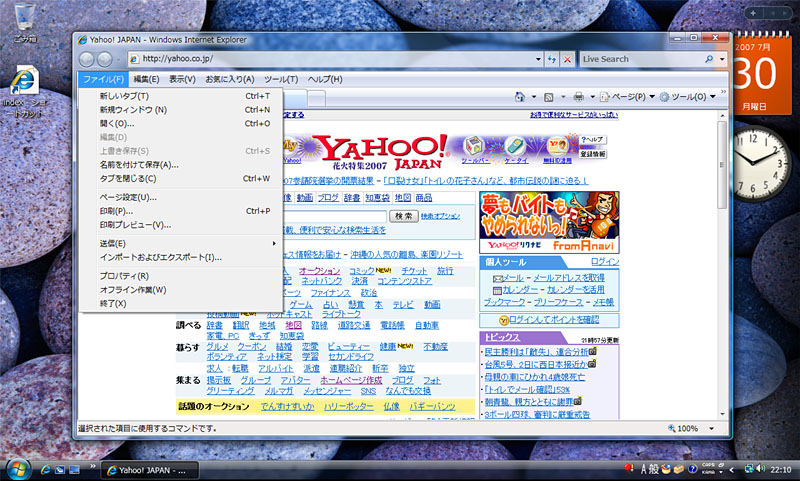Click the Print icon in command bar
Screen dimensions: 800x481
(x=578, y=96)
